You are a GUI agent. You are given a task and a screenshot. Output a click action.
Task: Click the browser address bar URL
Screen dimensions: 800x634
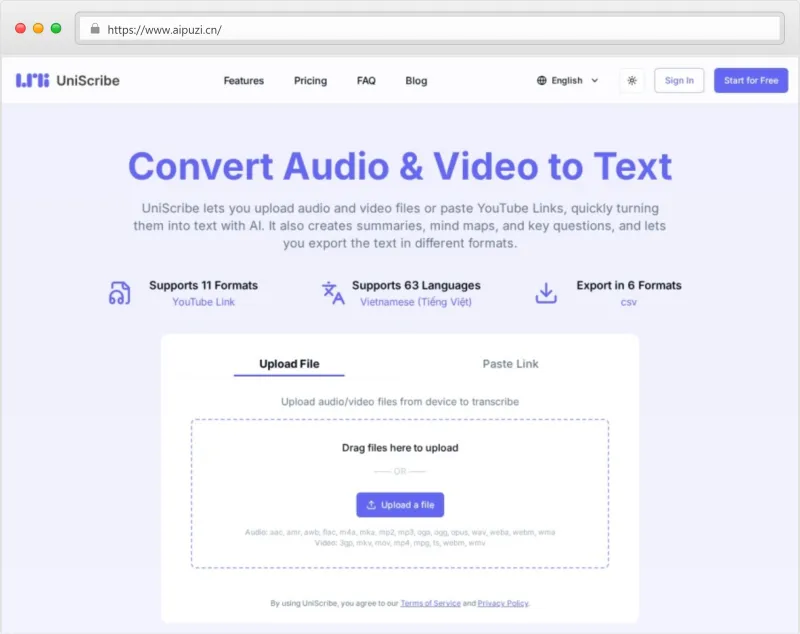coord(164,30)
